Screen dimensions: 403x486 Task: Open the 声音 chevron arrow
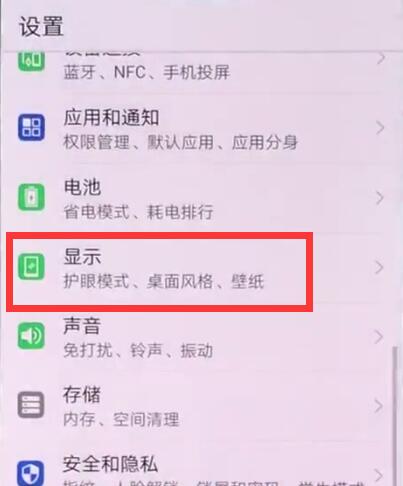(x=380, y=337)
